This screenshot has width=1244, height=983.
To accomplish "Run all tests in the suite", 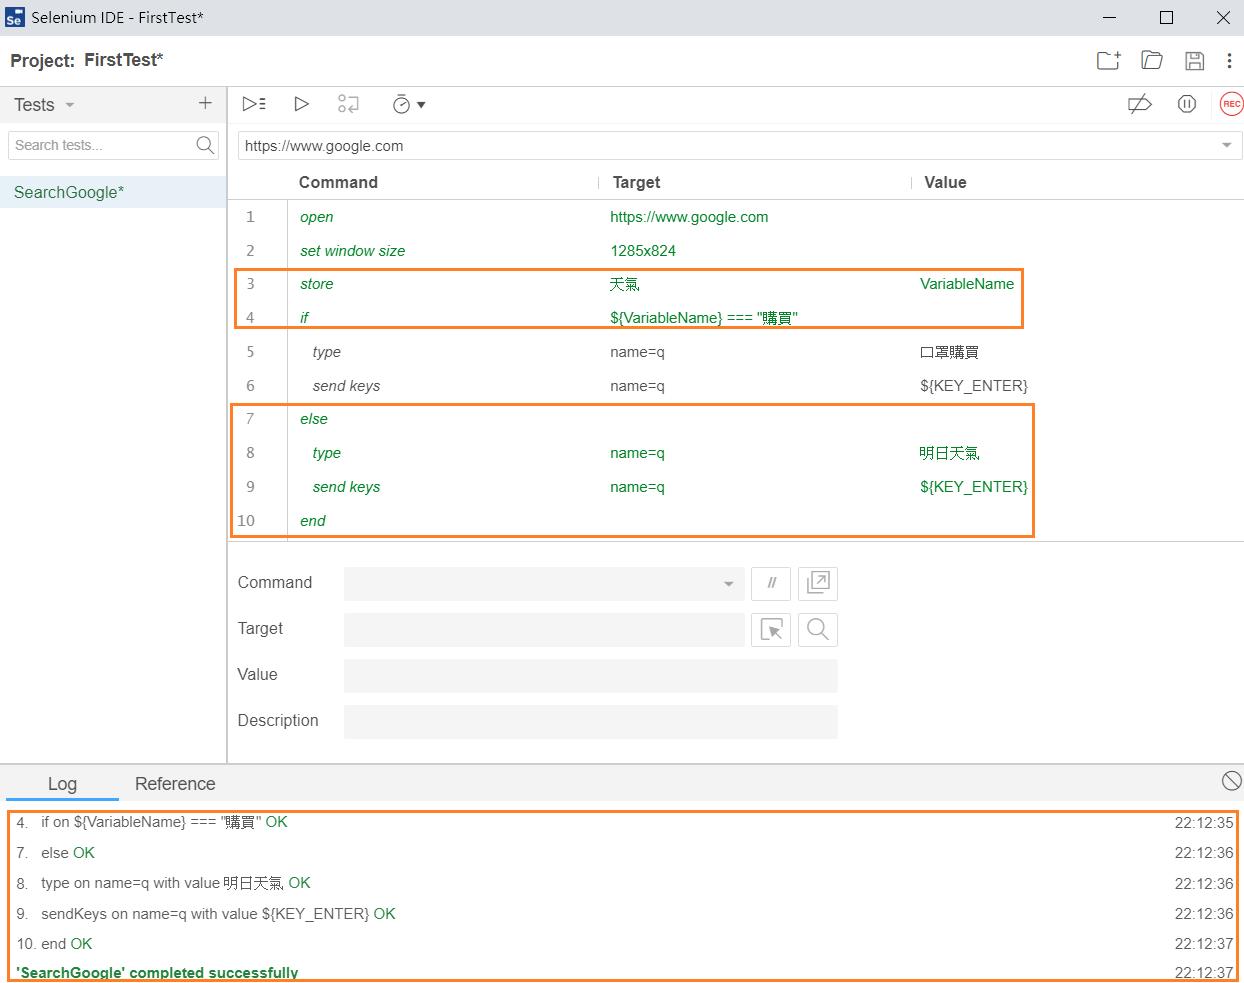I will coord(254,104).
